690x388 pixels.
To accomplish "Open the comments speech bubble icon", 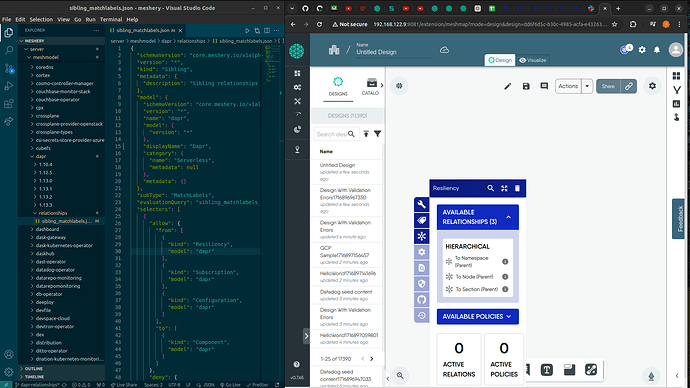I will tap(544, 86).
